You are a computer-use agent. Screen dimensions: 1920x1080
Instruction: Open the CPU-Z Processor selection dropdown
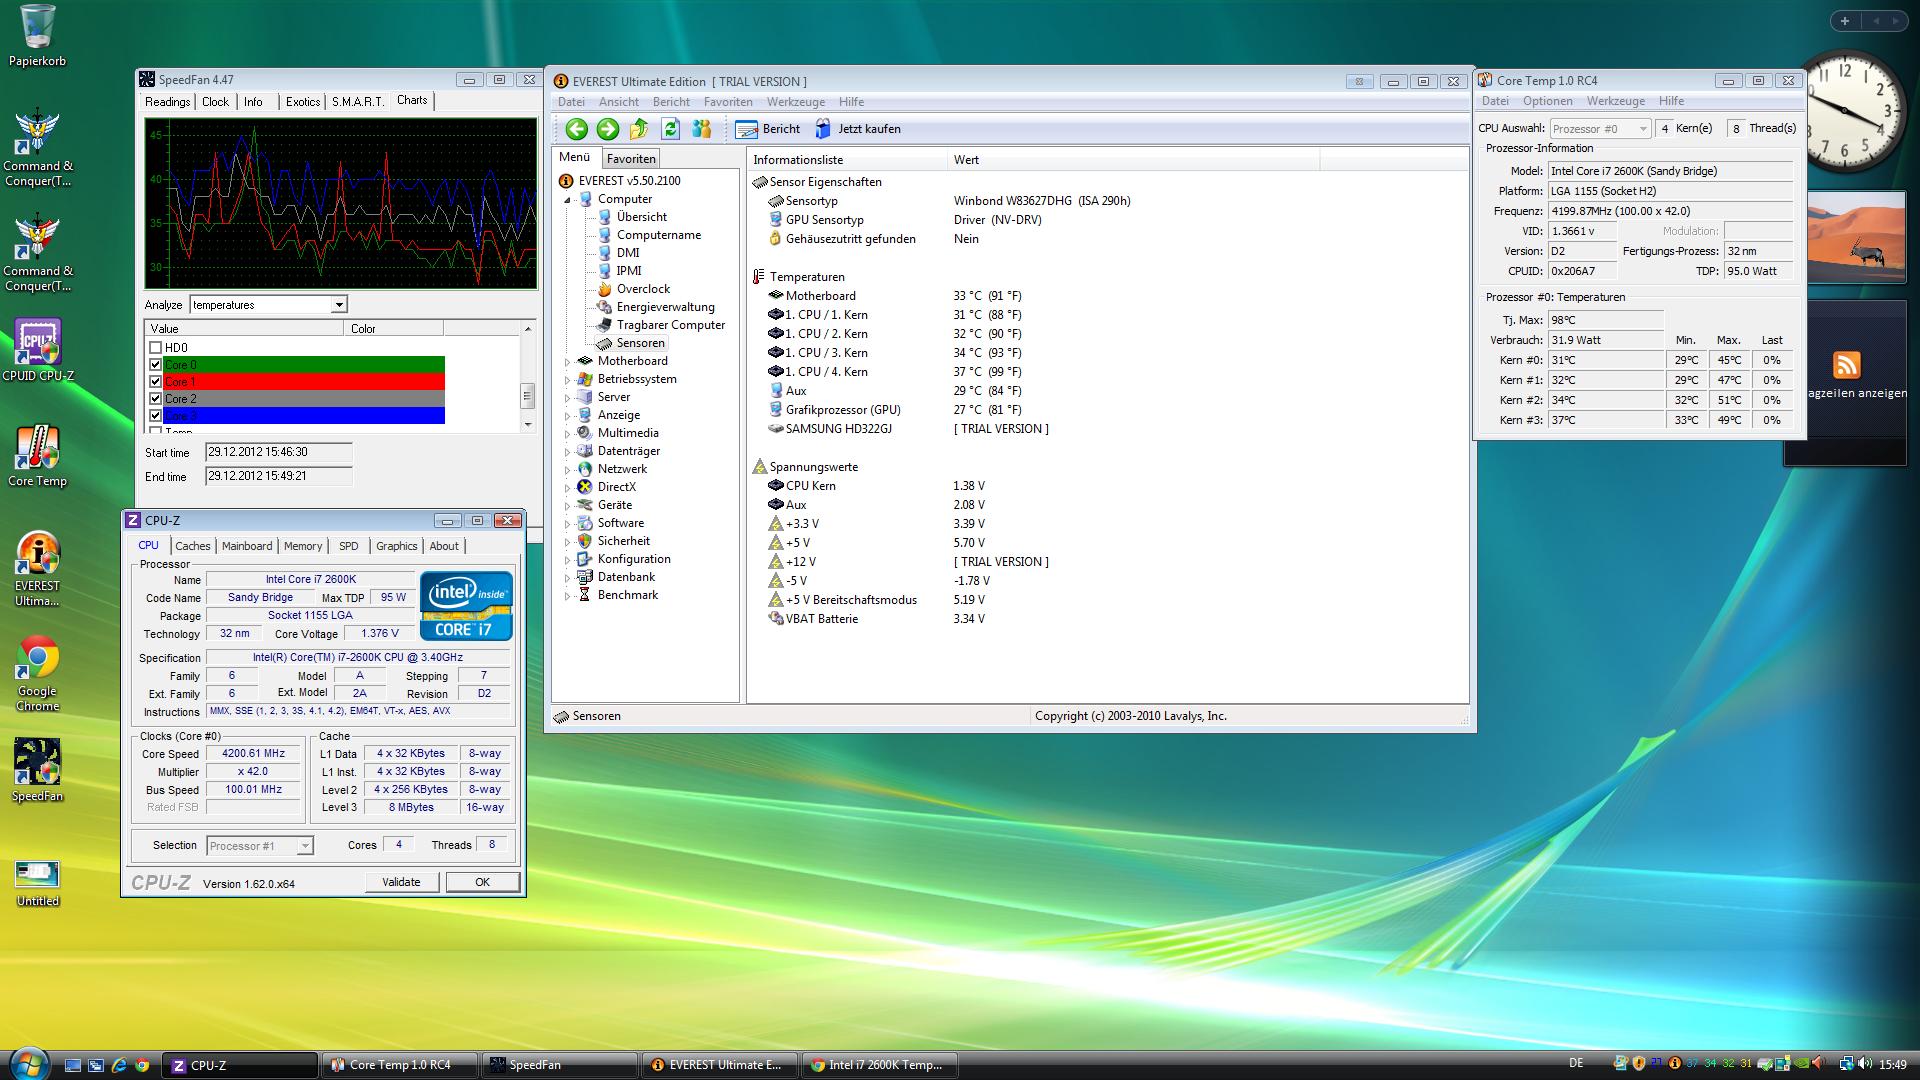coord(305,846)
